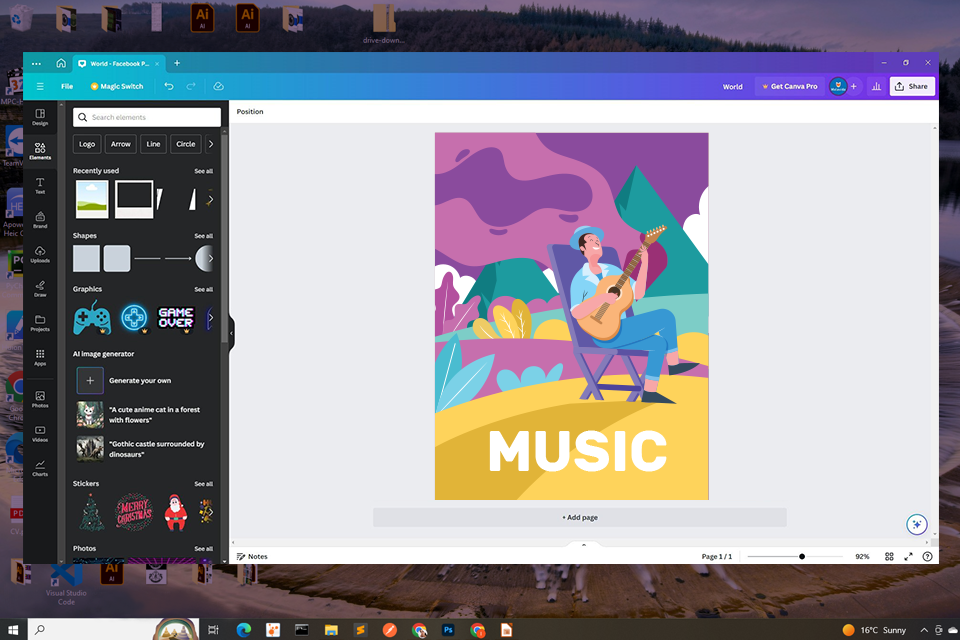Add the GAME OVER graphic

coord(176,318)
